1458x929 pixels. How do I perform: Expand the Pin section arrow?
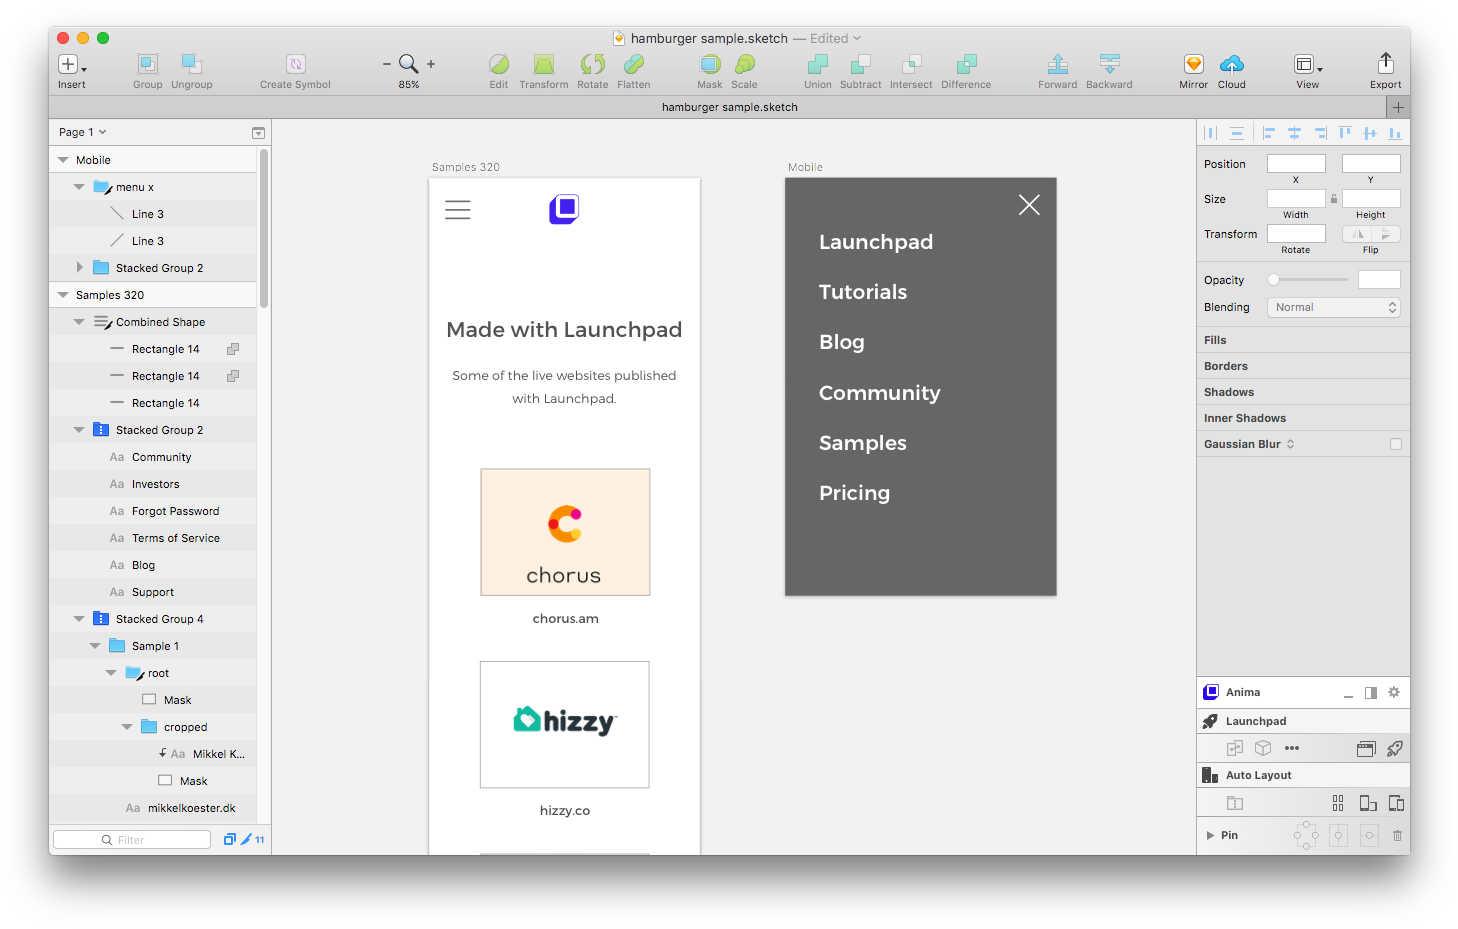[1210, 835]
